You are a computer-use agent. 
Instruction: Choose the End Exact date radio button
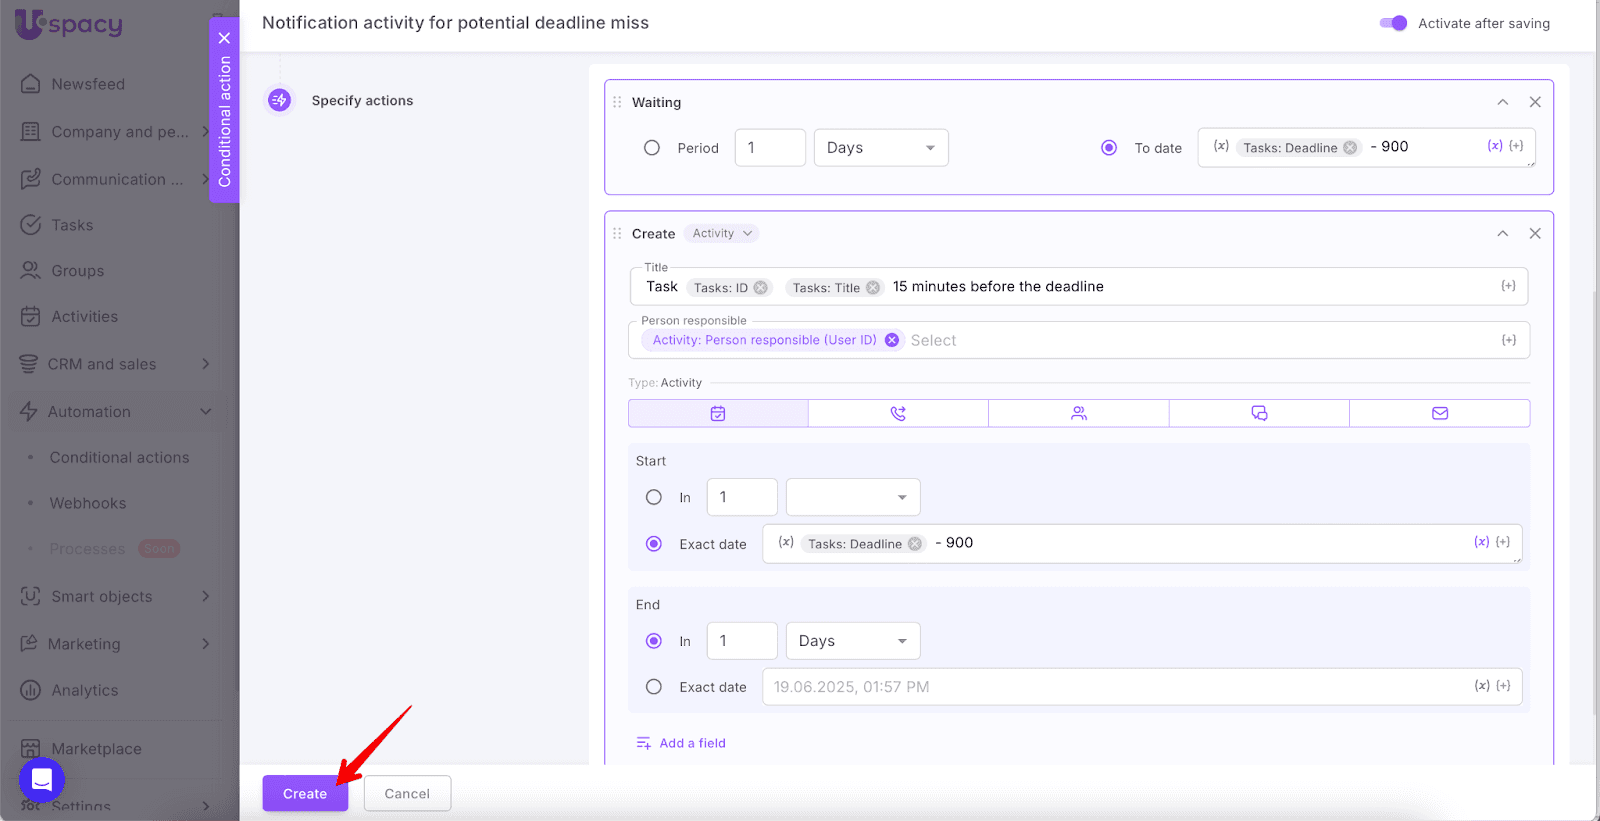tap(654, 687)
